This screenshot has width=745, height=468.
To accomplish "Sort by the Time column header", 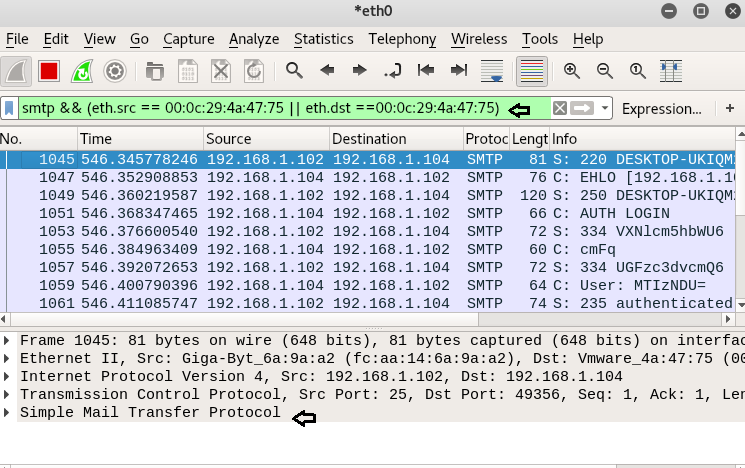I will coord(141,139).
